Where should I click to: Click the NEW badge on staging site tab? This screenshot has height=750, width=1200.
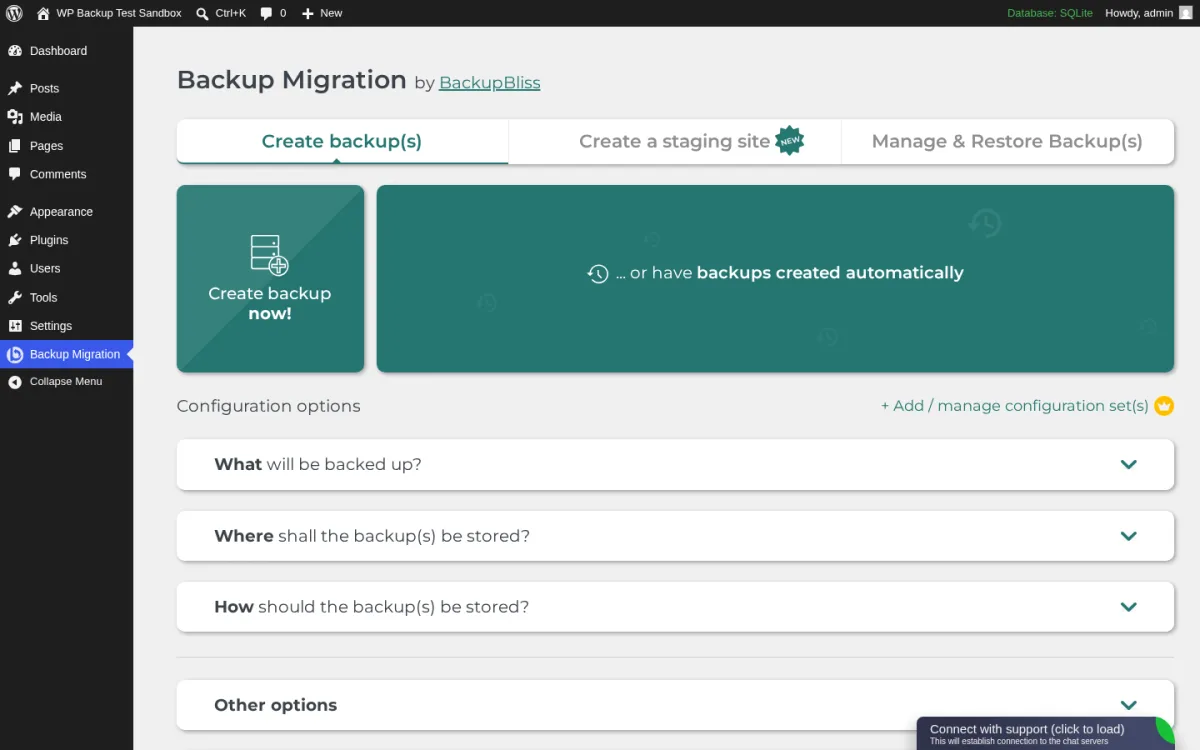coord(790,141)
